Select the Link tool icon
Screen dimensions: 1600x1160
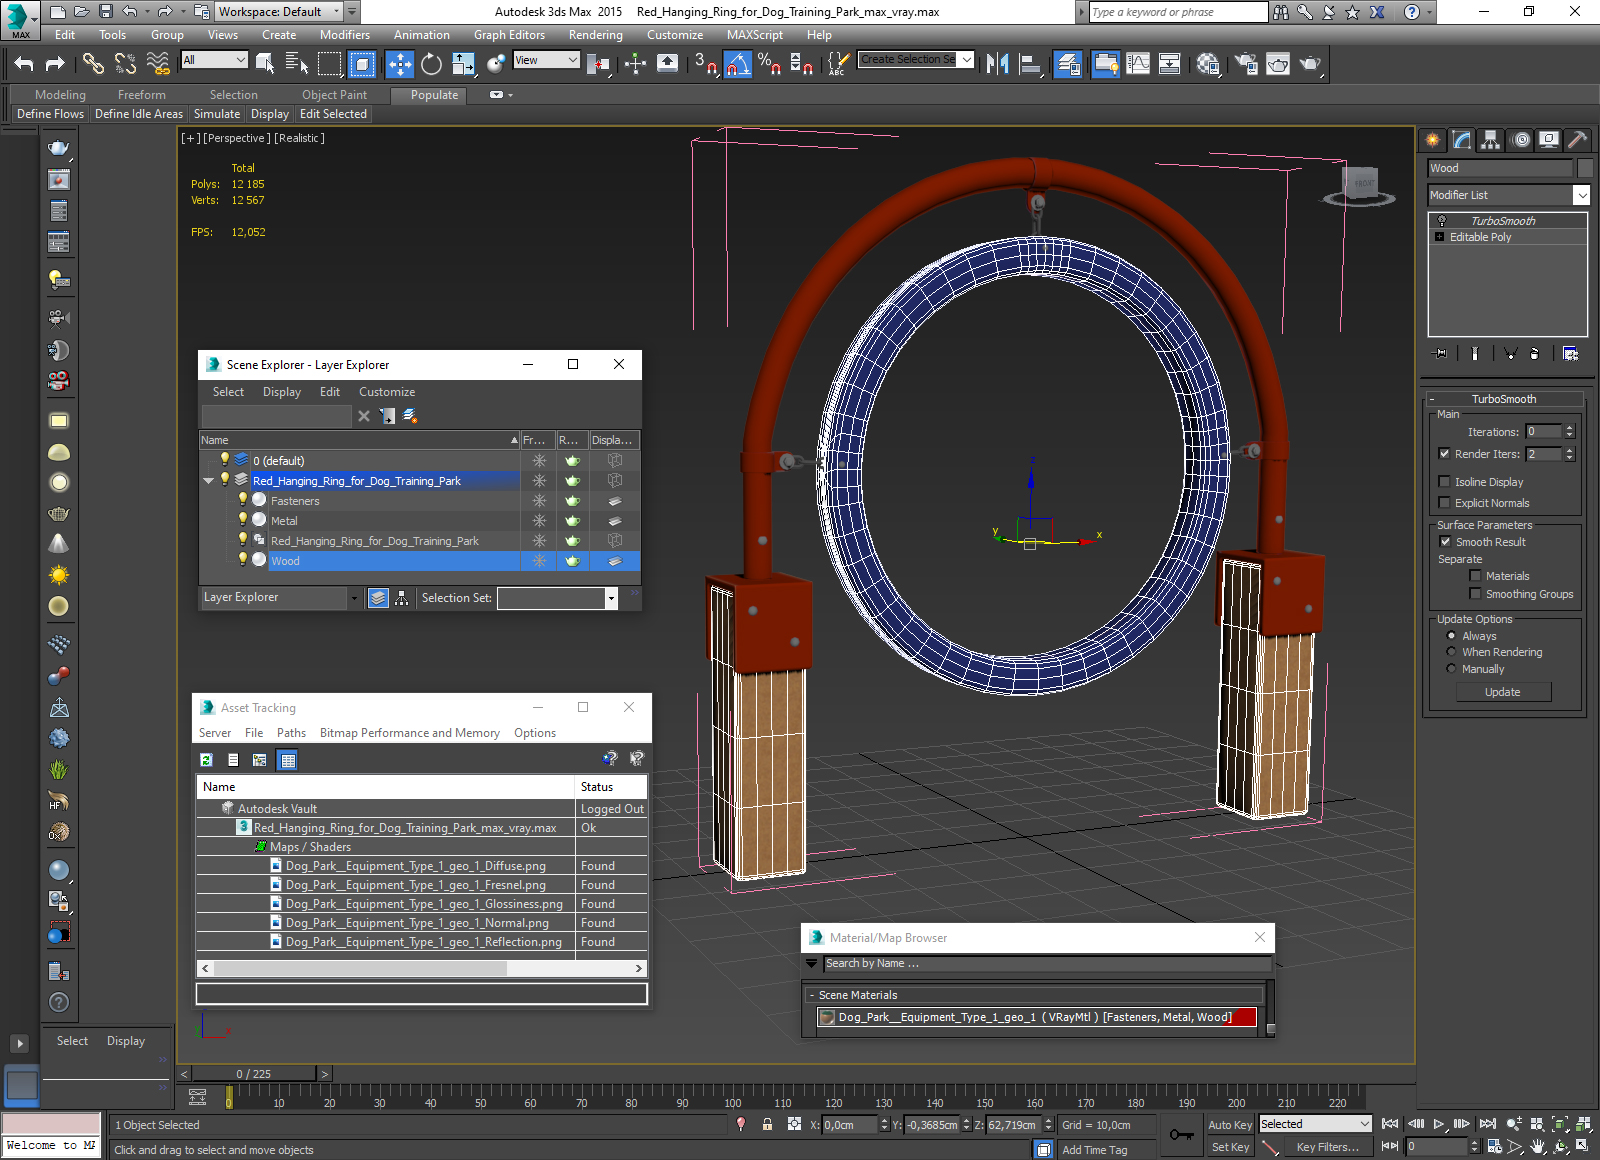(93, 64)
